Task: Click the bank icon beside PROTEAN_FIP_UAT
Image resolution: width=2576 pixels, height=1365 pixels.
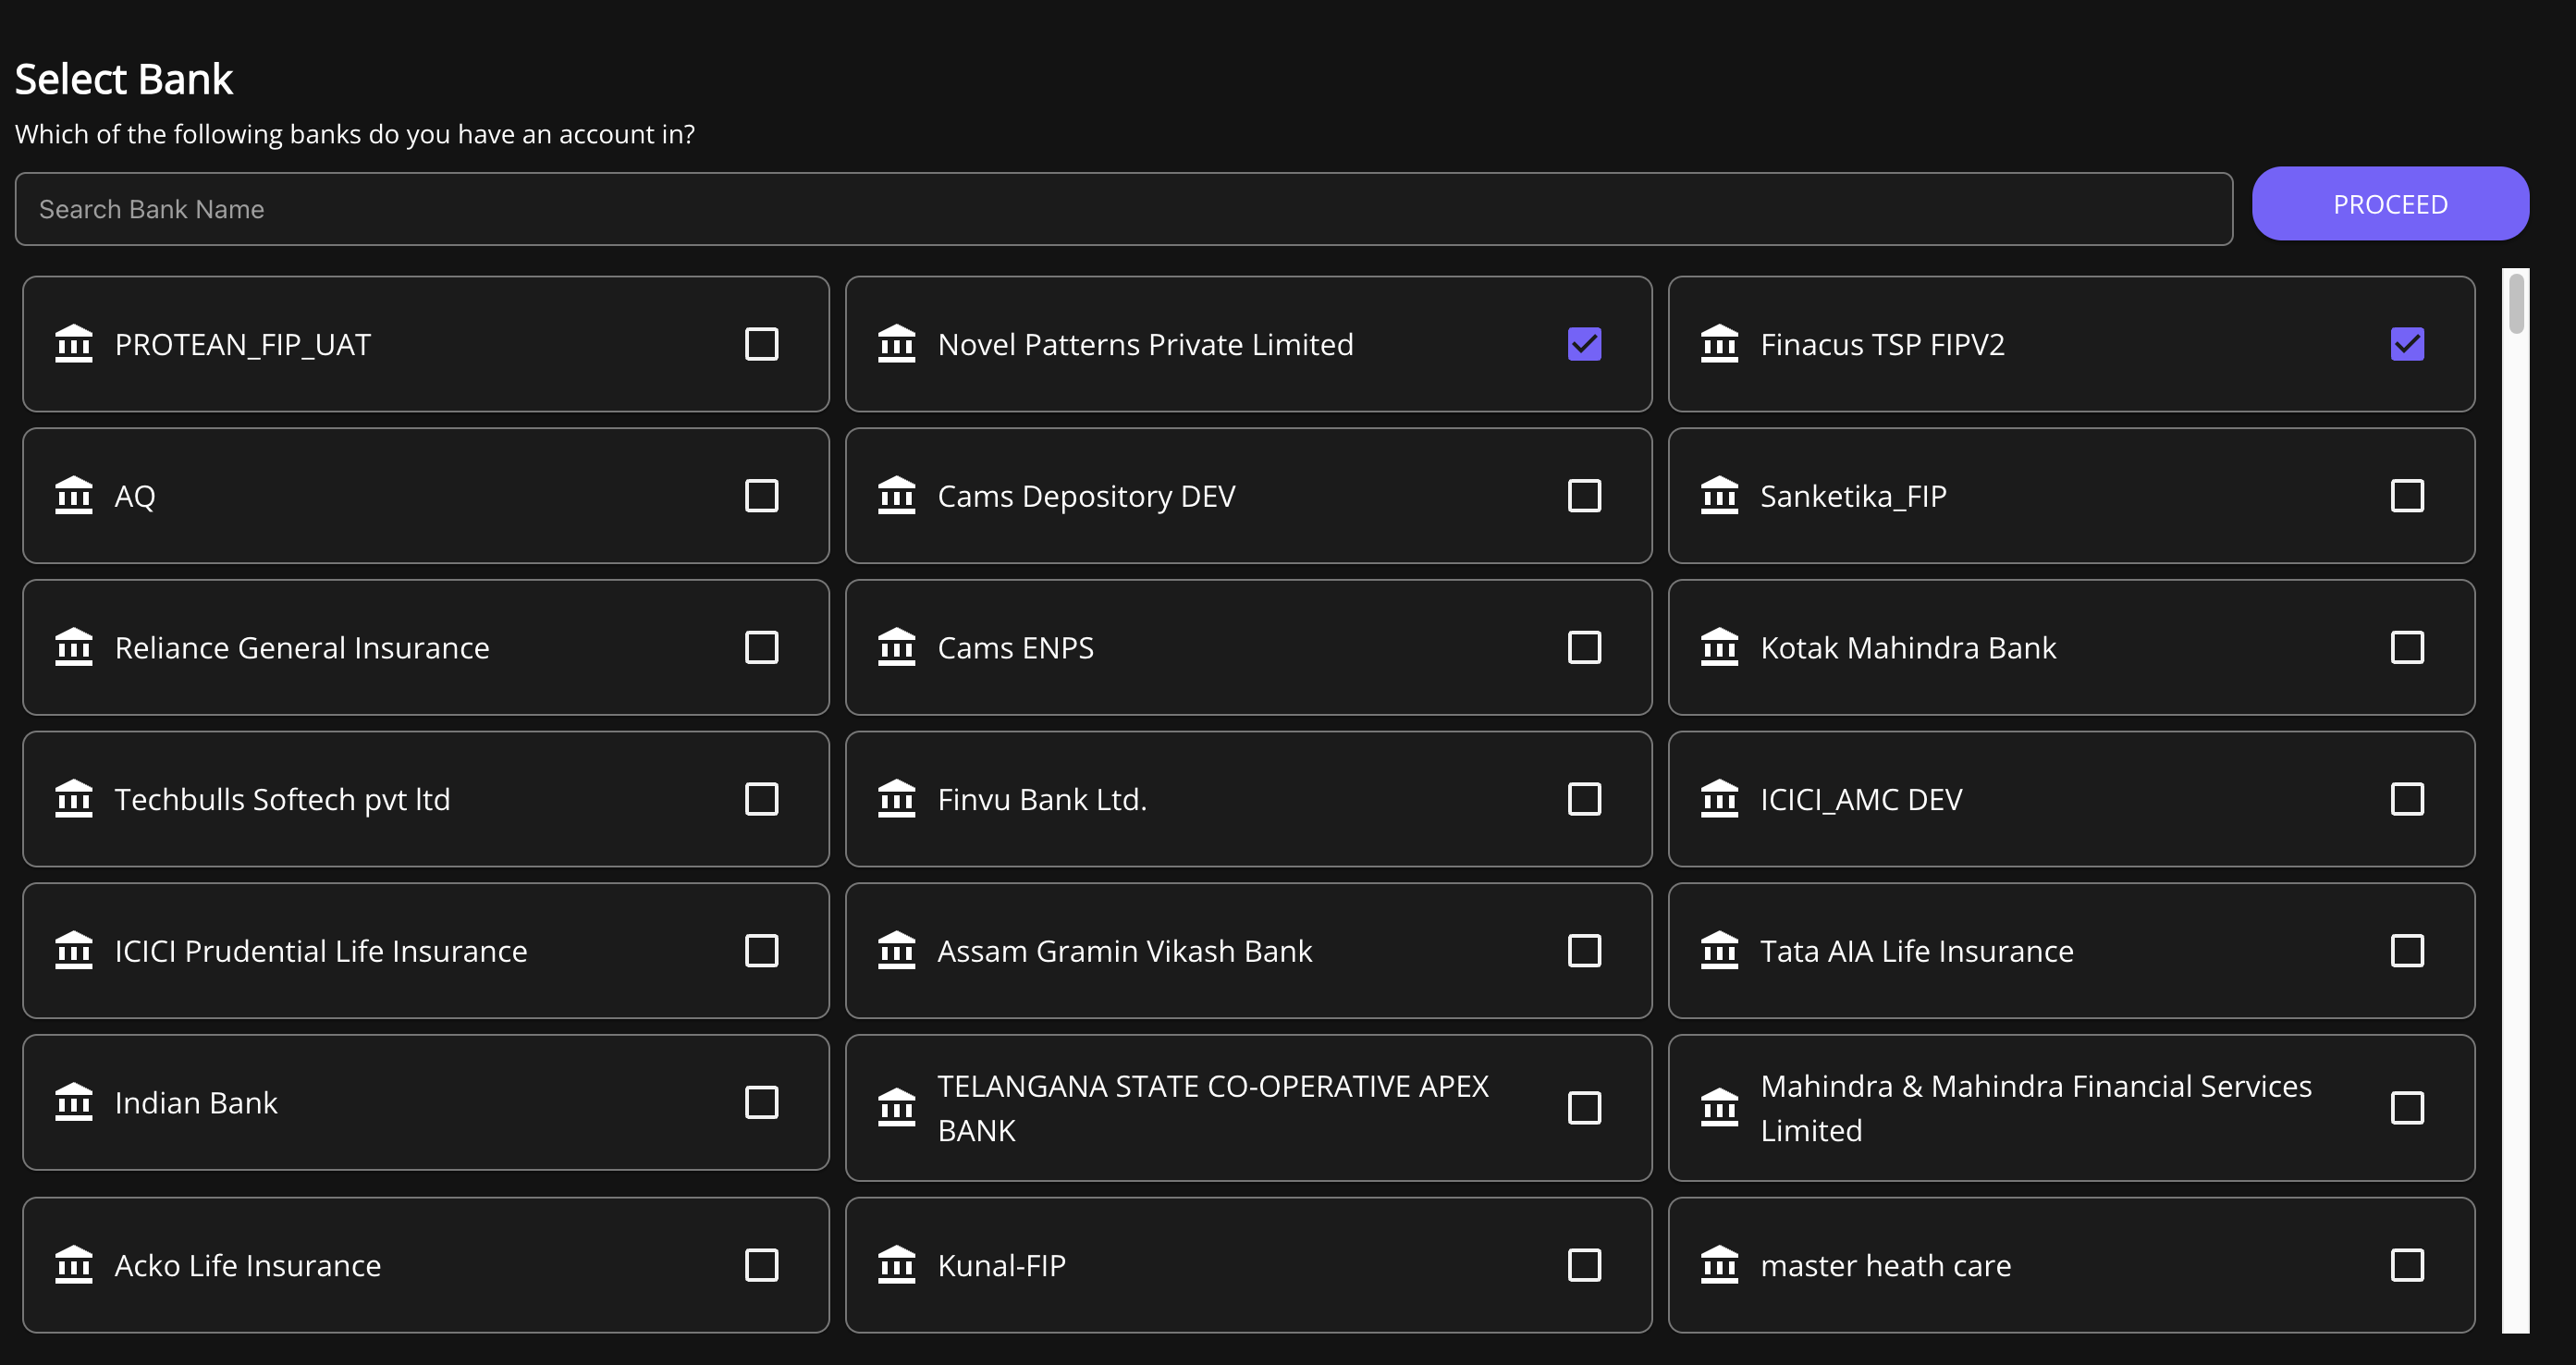Action: click(x=74, y=344)
